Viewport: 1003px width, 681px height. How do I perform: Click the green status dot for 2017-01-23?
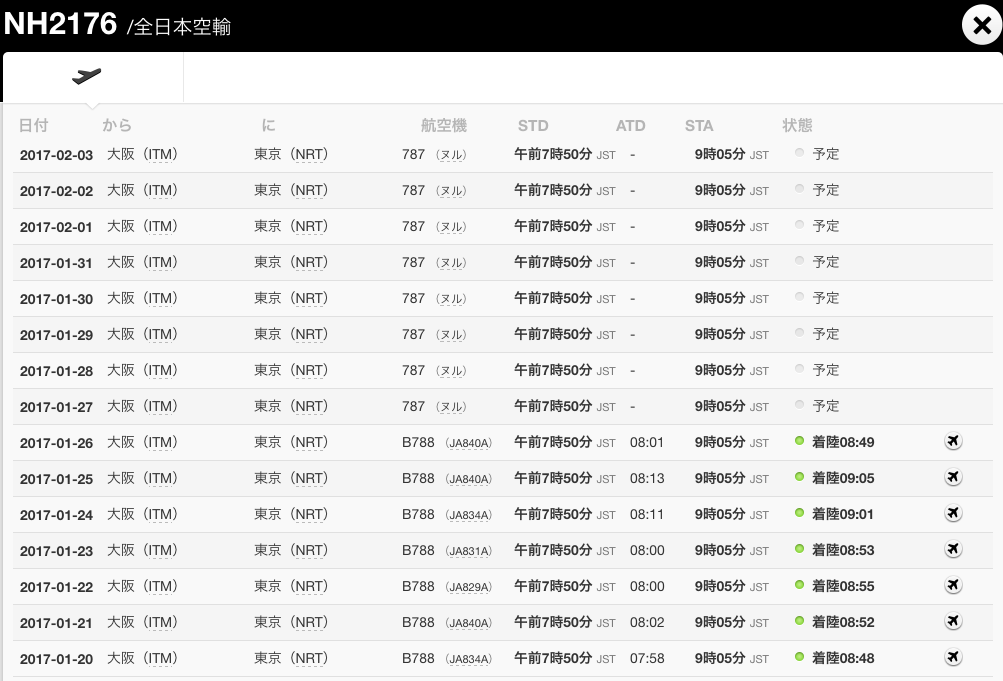(799, 549)
